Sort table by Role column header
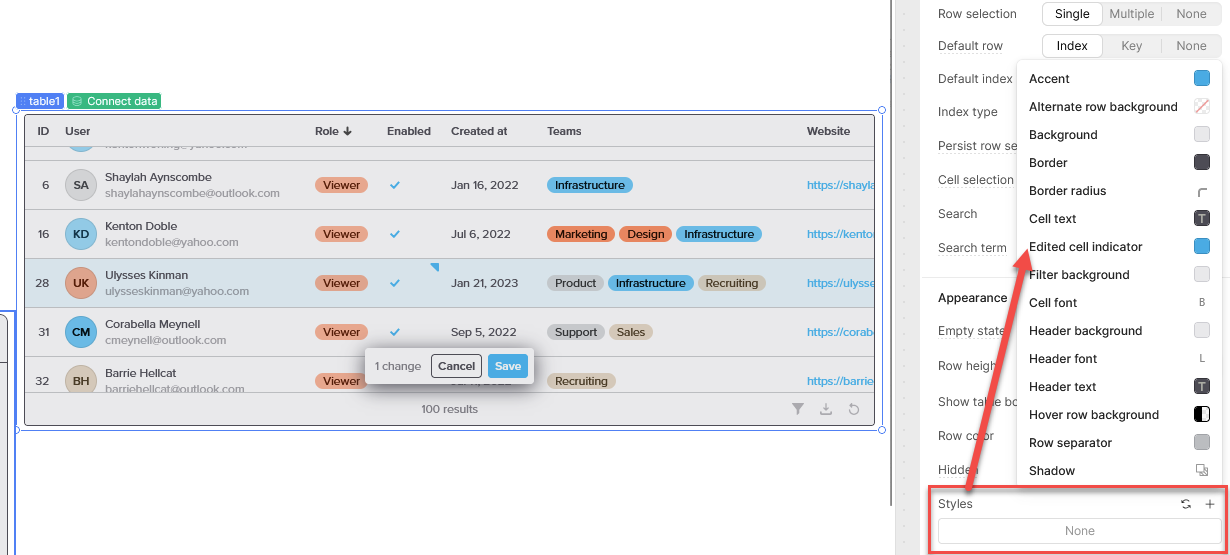This screenshot has height=555, width=1230. click(x=333, y=131)
